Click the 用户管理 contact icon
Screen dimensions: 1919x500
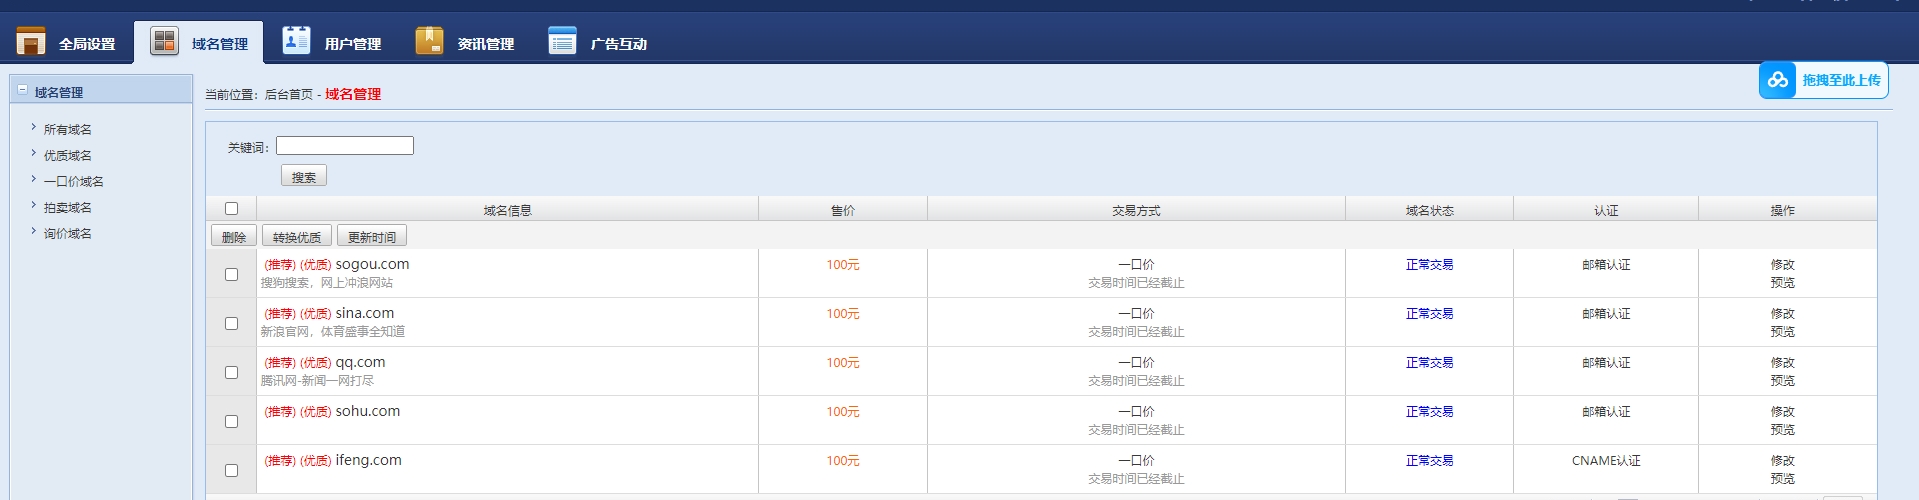[296, 40]
